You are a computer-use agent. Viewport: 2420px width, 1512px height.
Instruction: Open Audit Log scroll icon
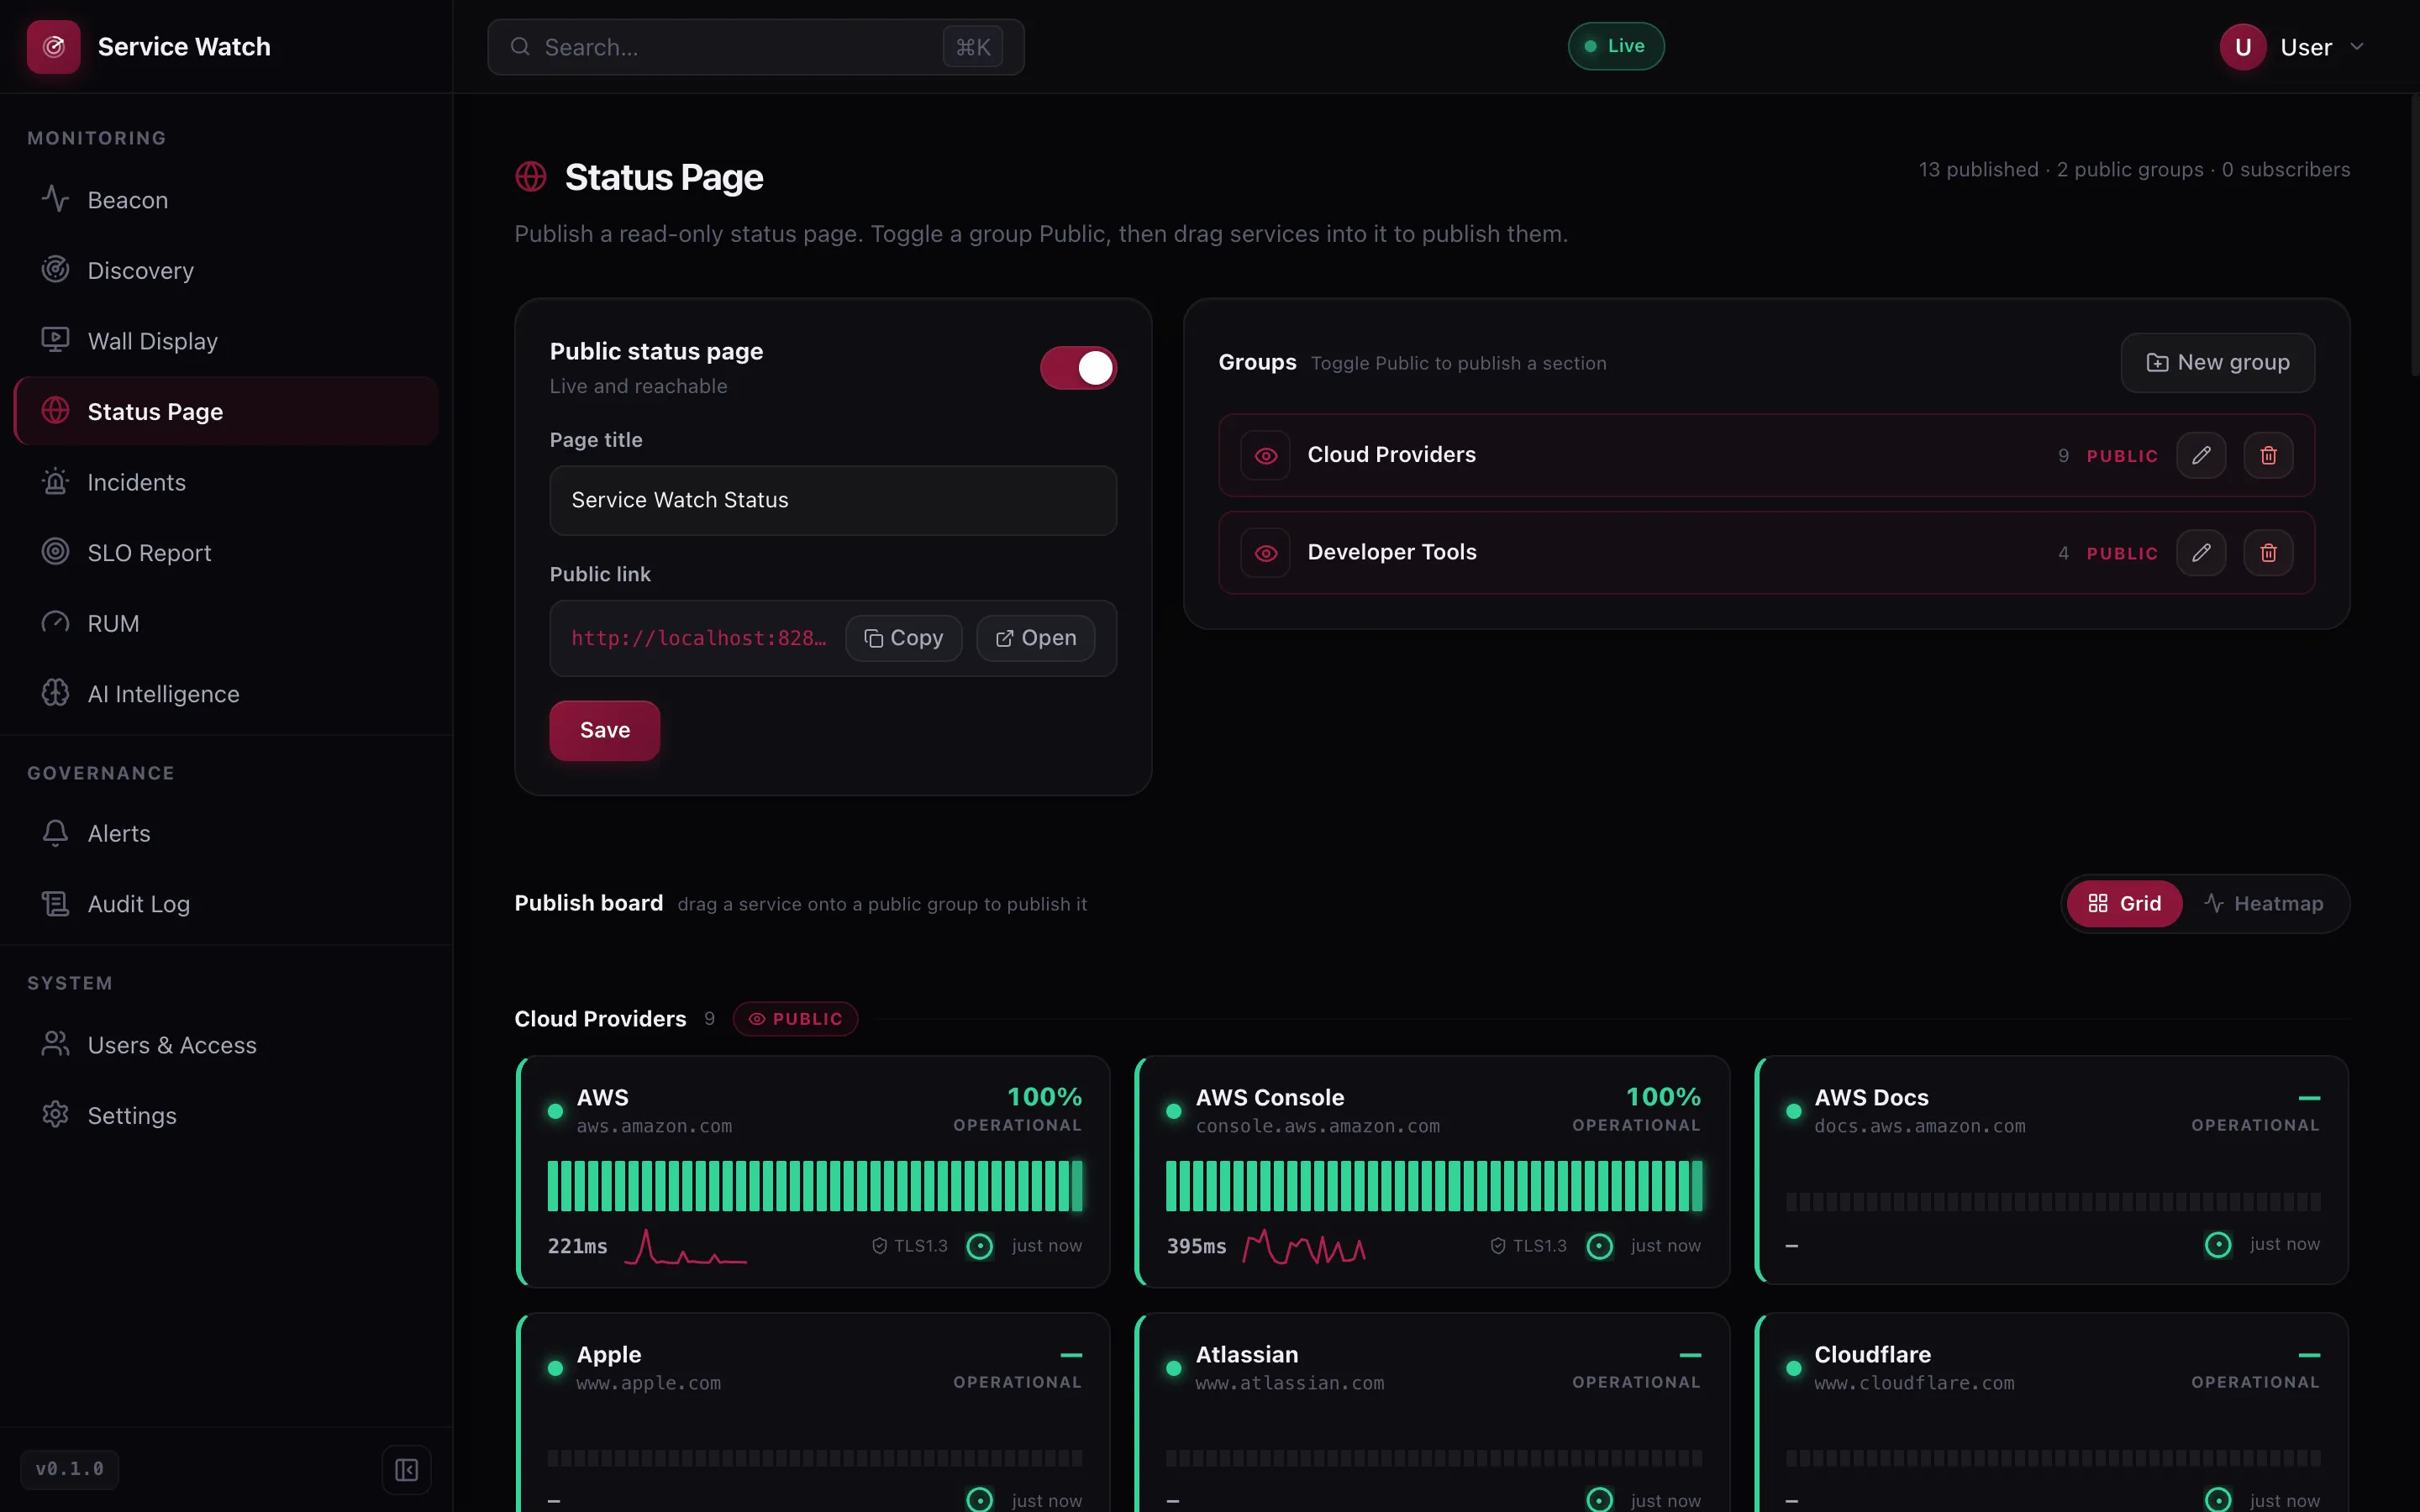pyautogui.click(x=55, y=904)
